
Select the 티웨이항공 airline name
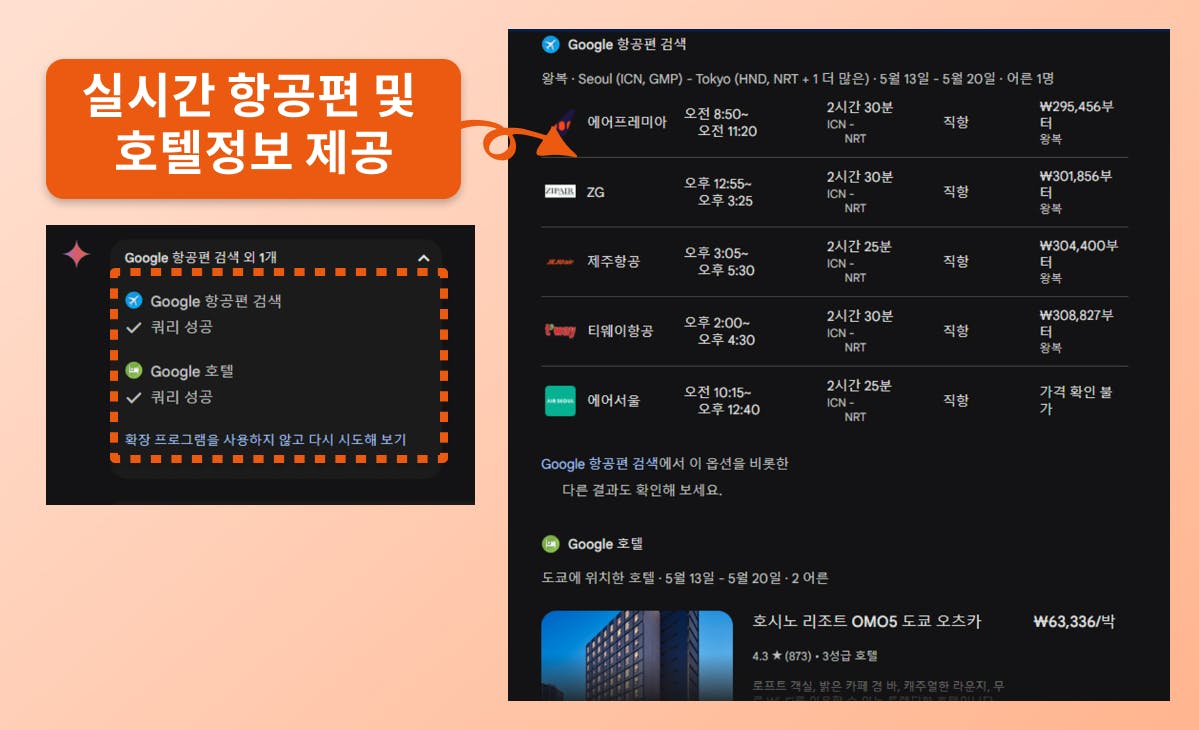pyautogui.click(x=620, y=330)
